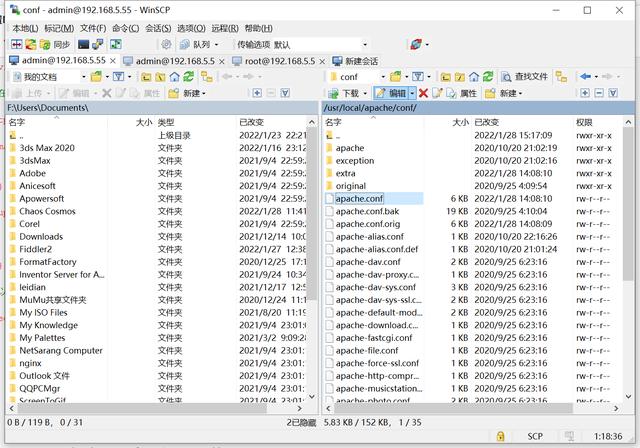Open local directory folder icon beside 我的文档
640x448 pixels.
click(x=96, y=76)
